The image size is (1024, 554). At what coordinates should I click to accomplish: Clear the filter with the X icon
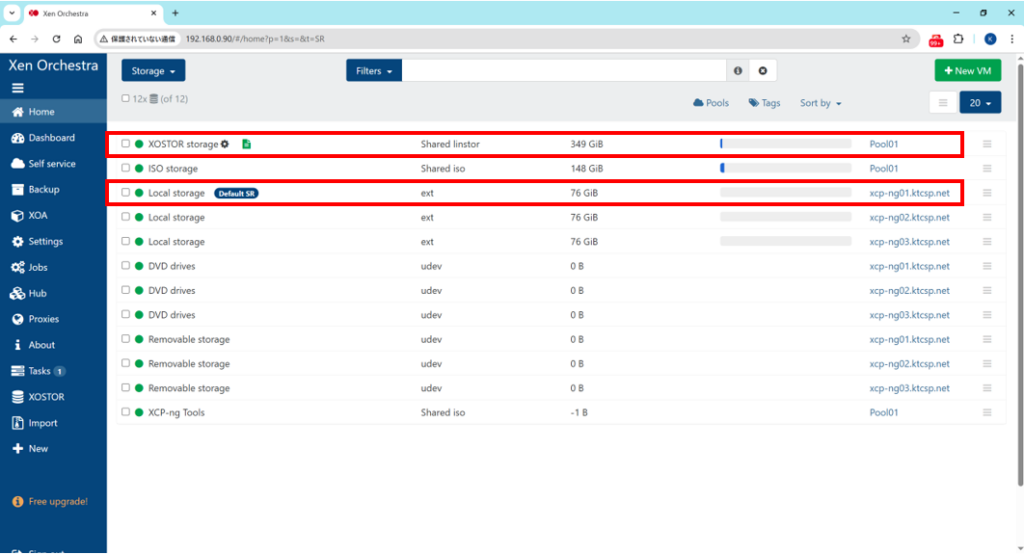coord(762,71)
